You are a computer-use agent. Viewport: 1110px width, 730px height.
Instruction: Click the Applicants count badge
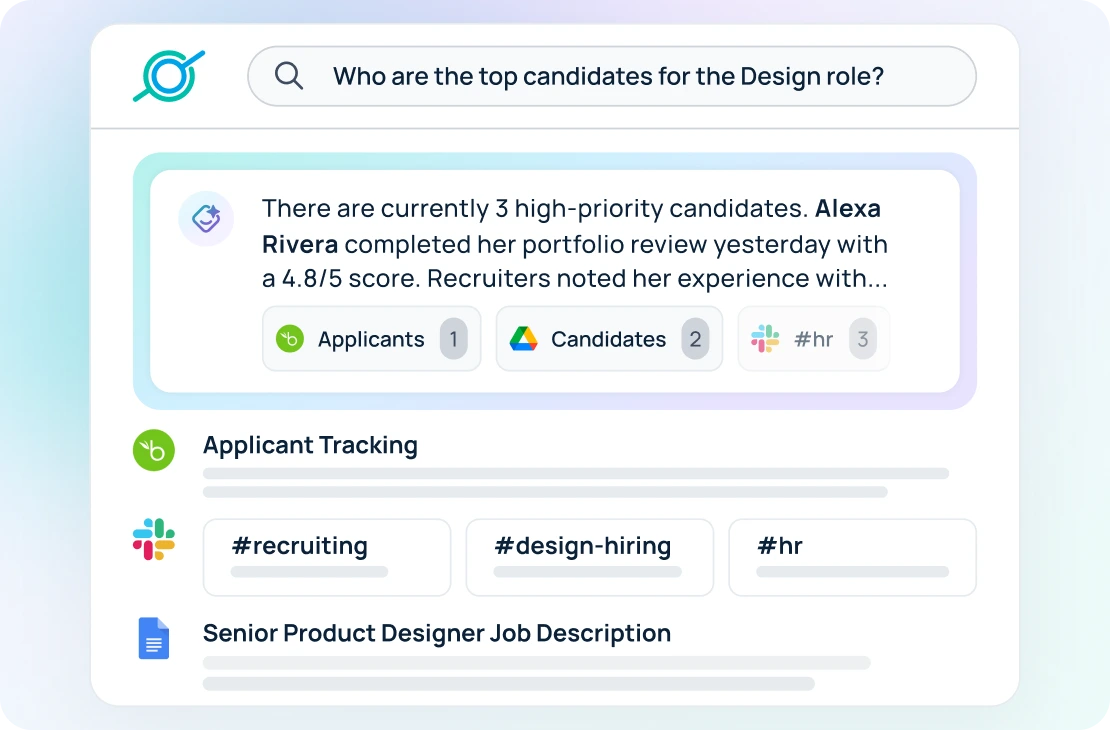(455, 339)
